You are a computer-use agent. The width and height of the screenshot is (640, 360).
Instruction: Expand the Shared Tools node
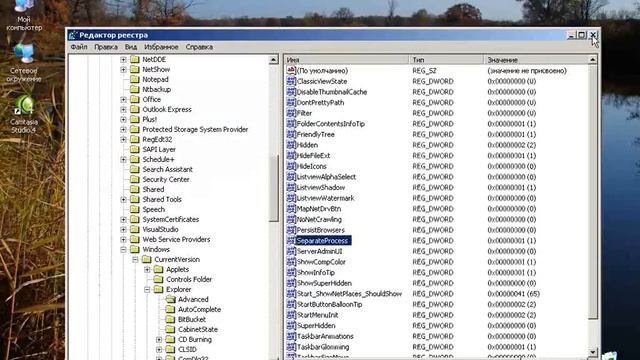[x=123, y=200]
